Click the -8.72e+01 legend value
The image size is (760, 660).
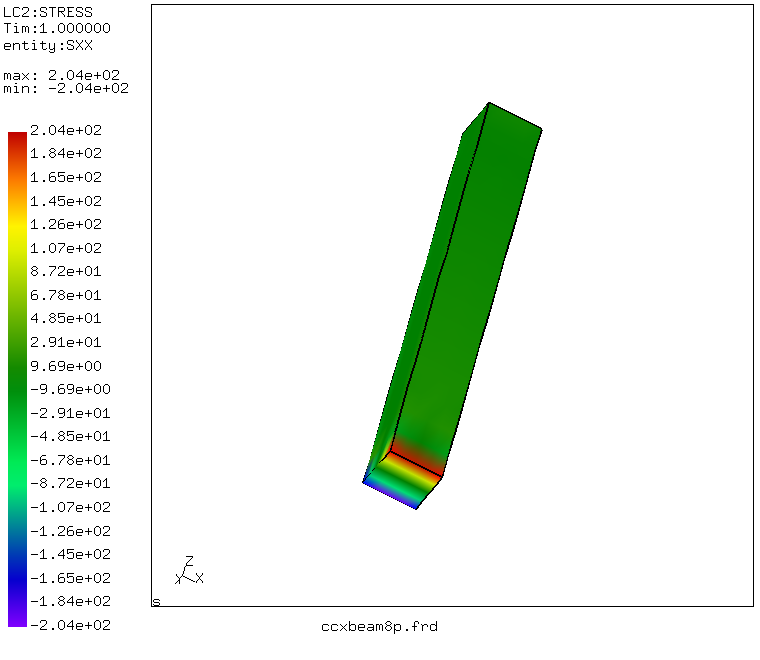pyautogui.click(x=70, y=483)
